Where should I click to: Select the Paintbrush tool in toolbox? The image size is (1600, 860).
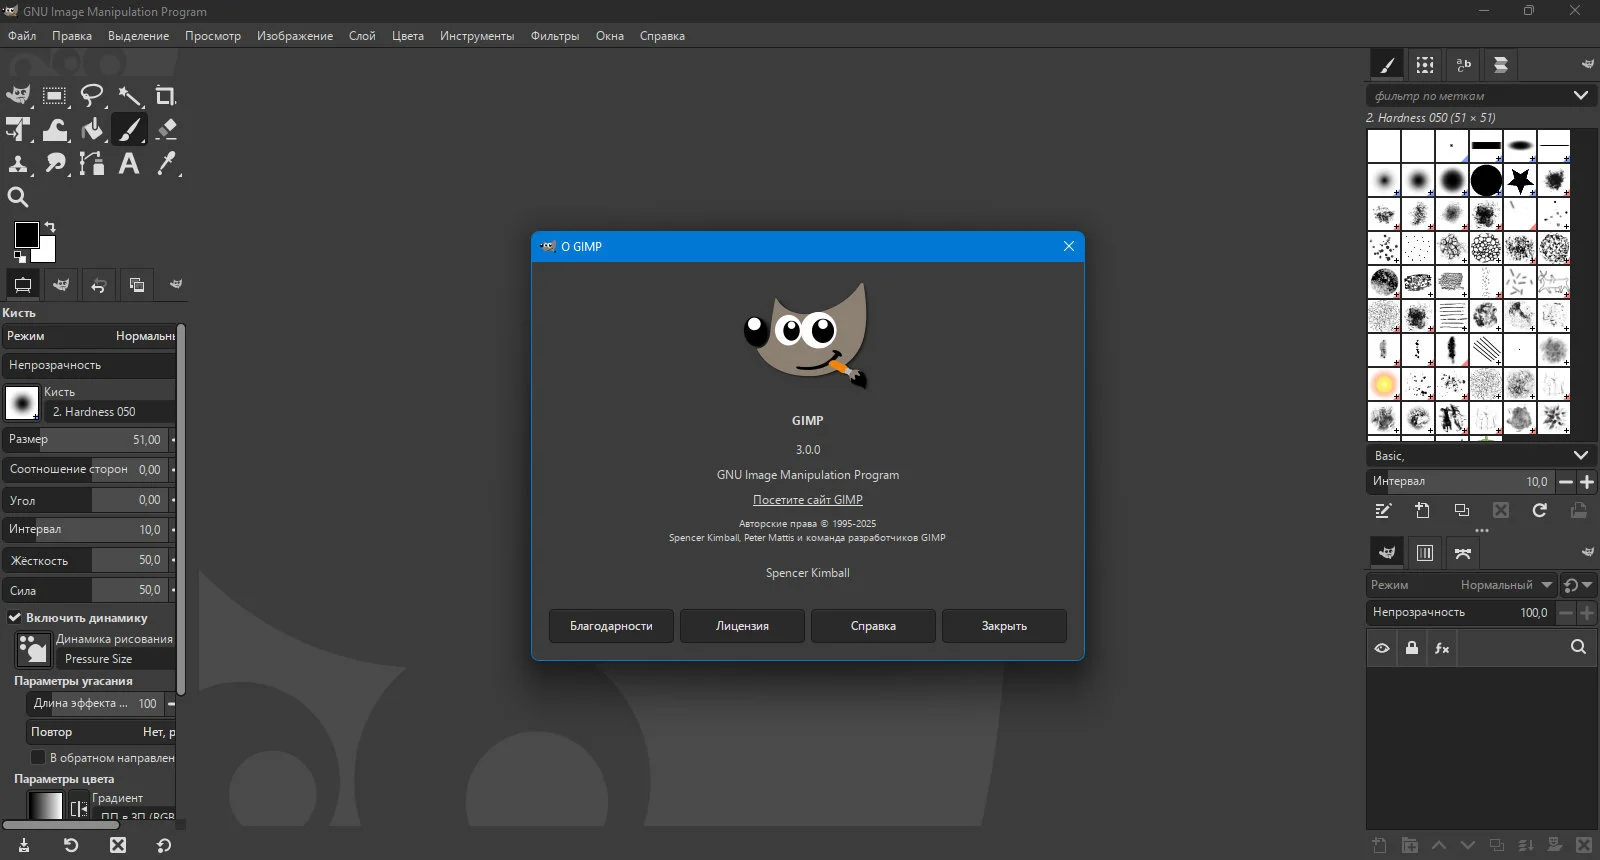[x=129, y=129]
